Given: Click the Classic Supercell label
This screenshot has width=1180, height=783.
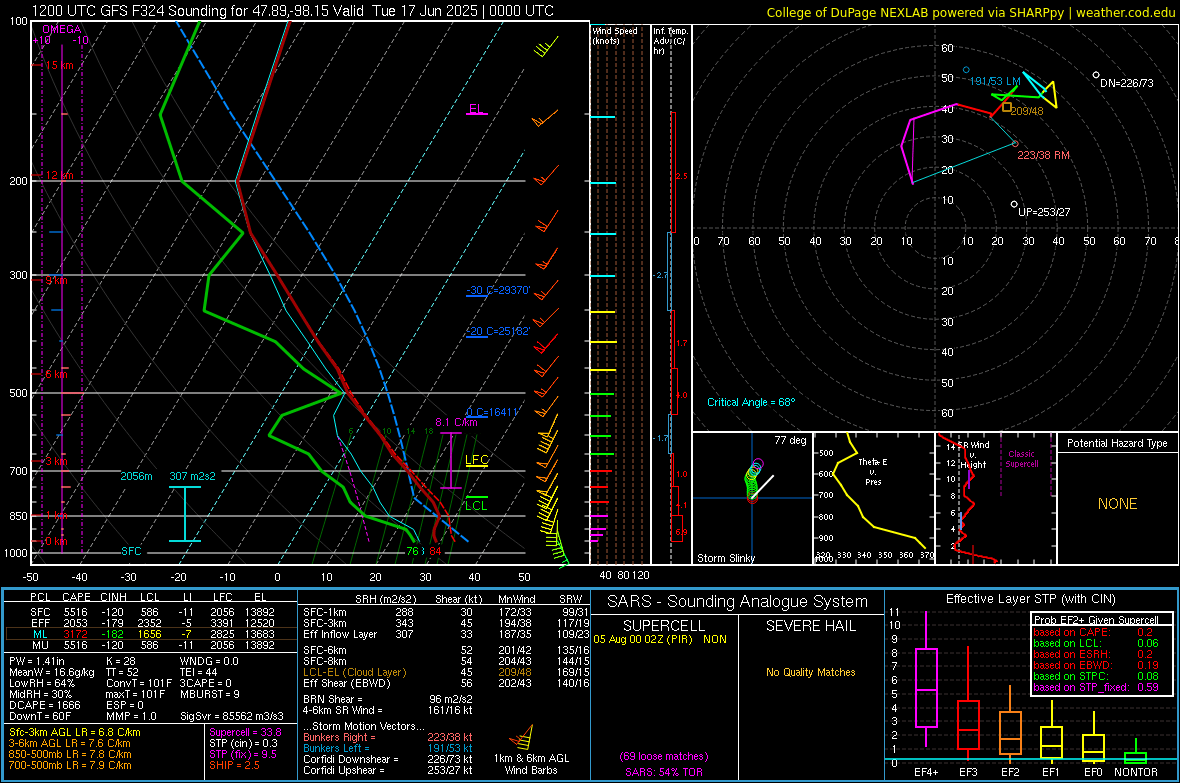Looking at the screenshot, I should 1022,459.
